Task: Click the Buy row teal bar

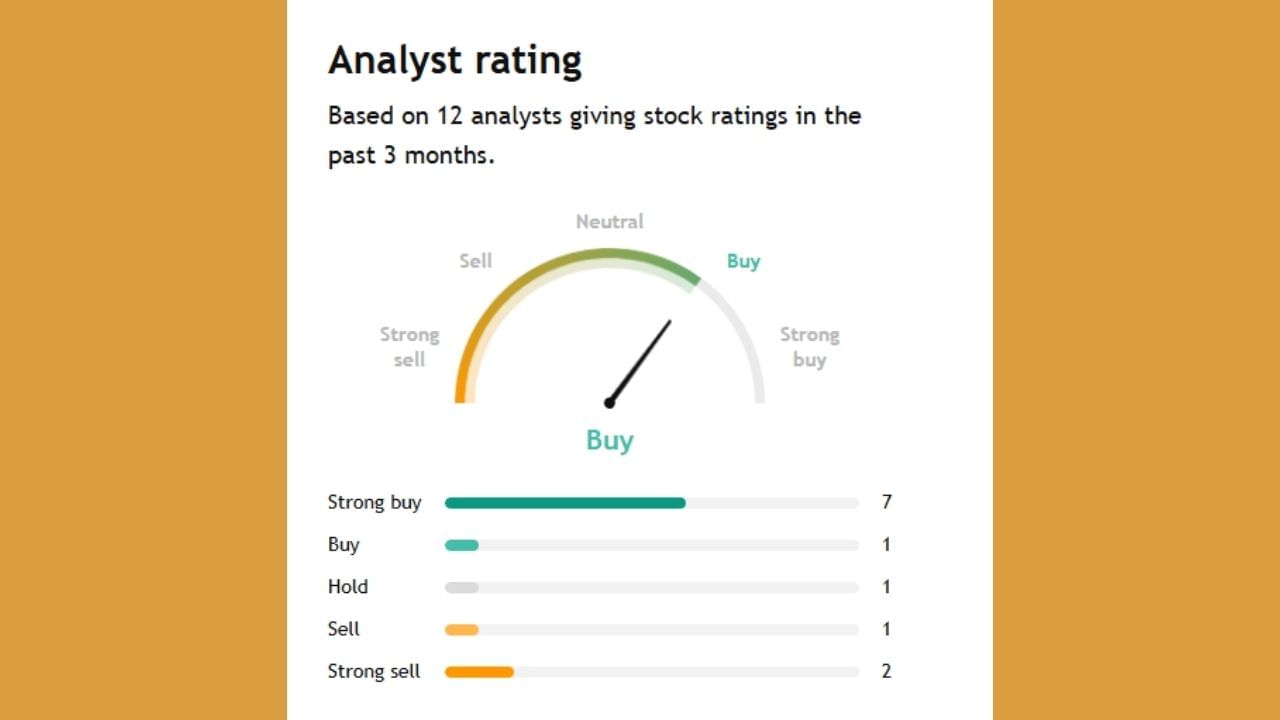Action: click(x=462, y=545)
